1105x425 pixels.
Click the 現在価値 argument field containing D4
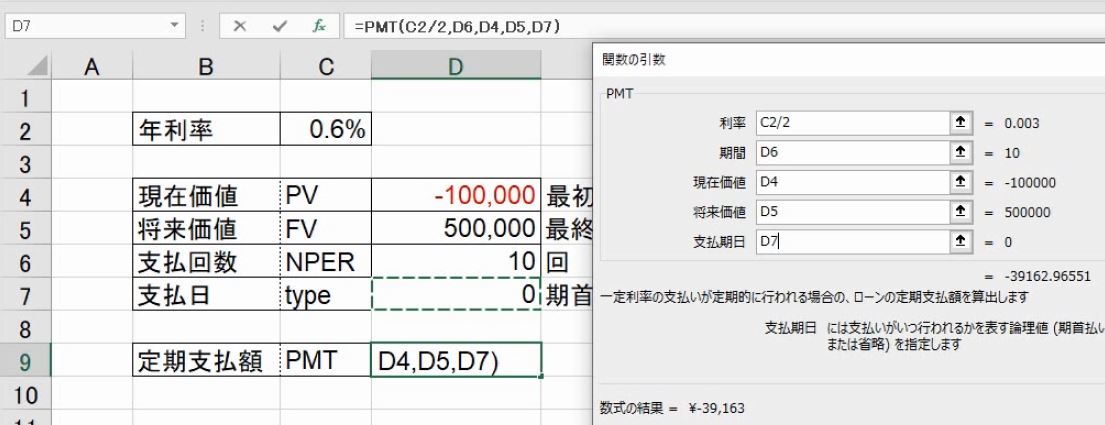click(x=853, y=183)
